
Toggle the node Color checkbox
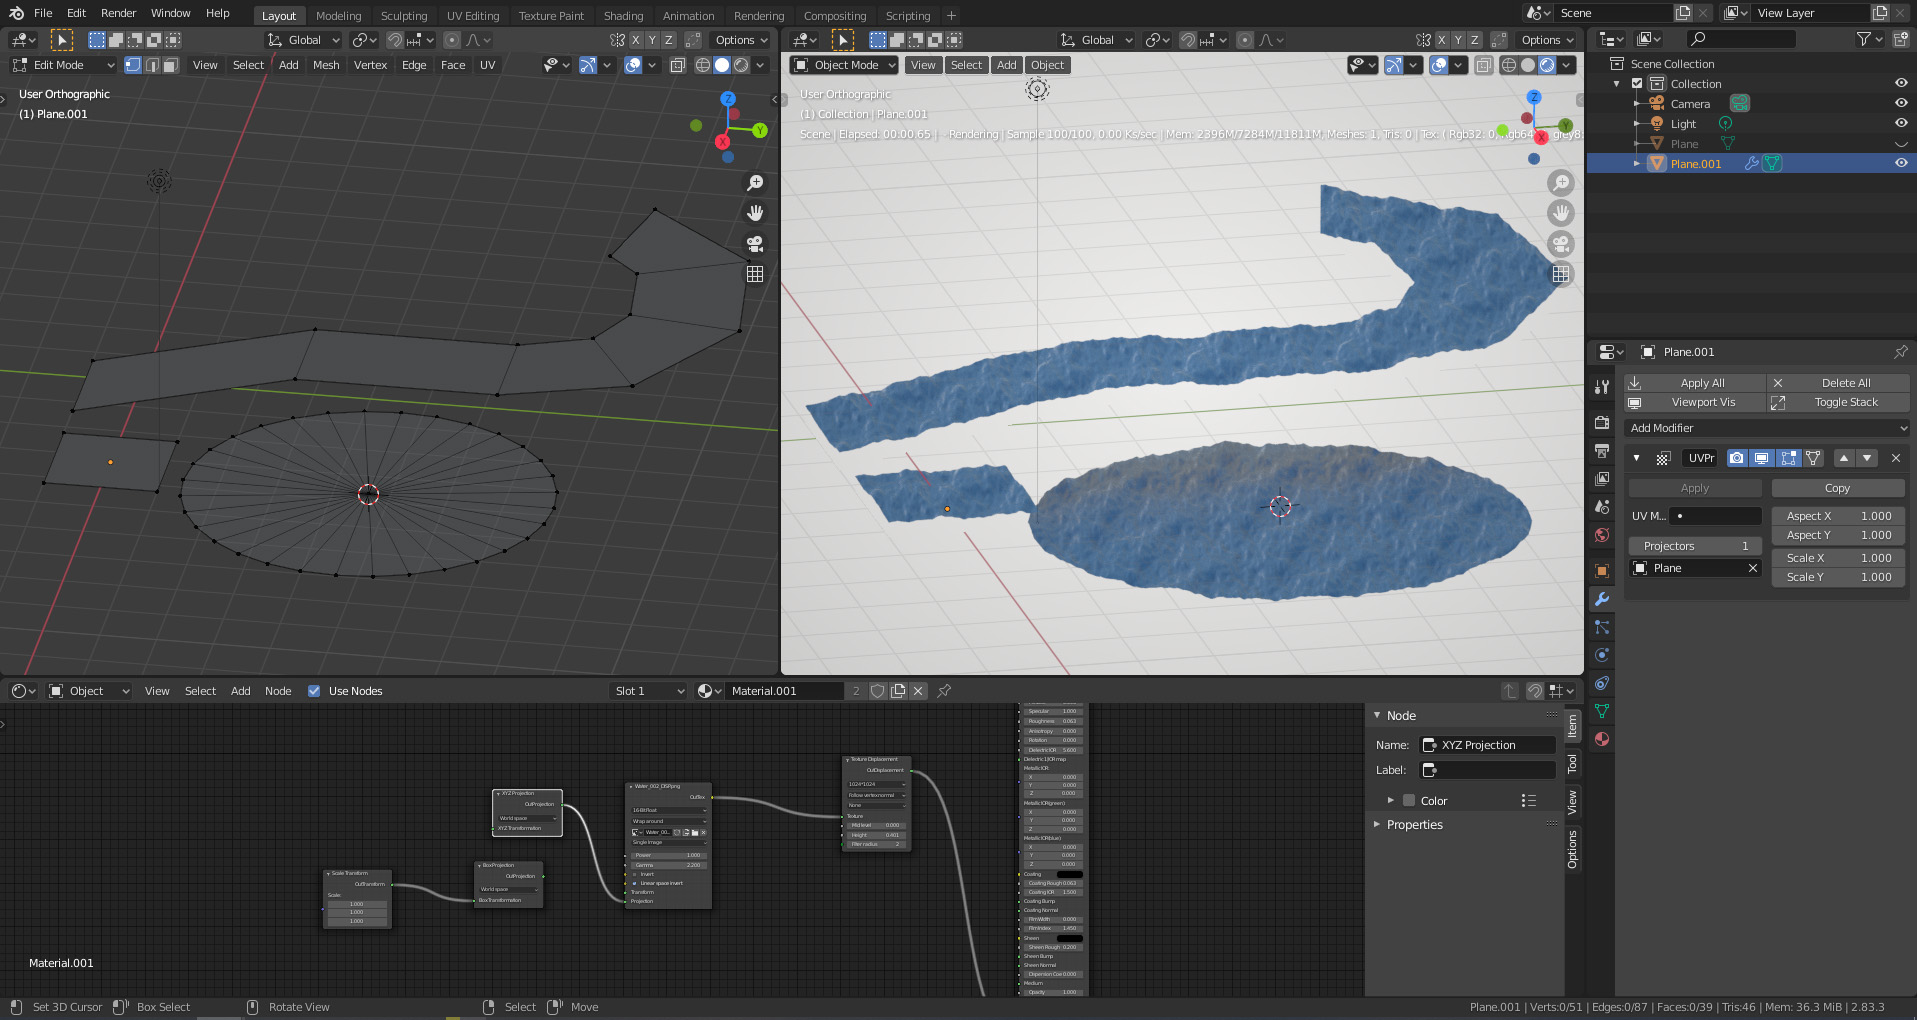[x=1409, y=801]
